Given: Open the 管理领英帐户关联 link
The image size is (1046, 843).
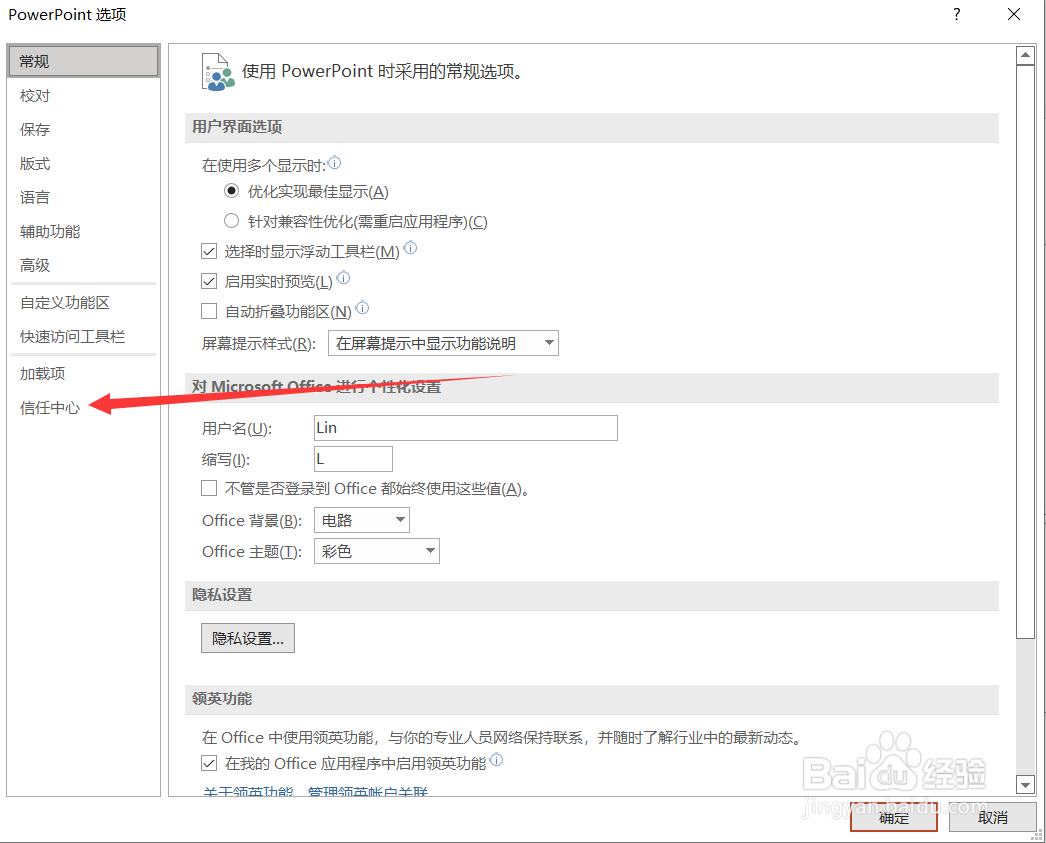Looking at the screenshot, I should point(368,792).
